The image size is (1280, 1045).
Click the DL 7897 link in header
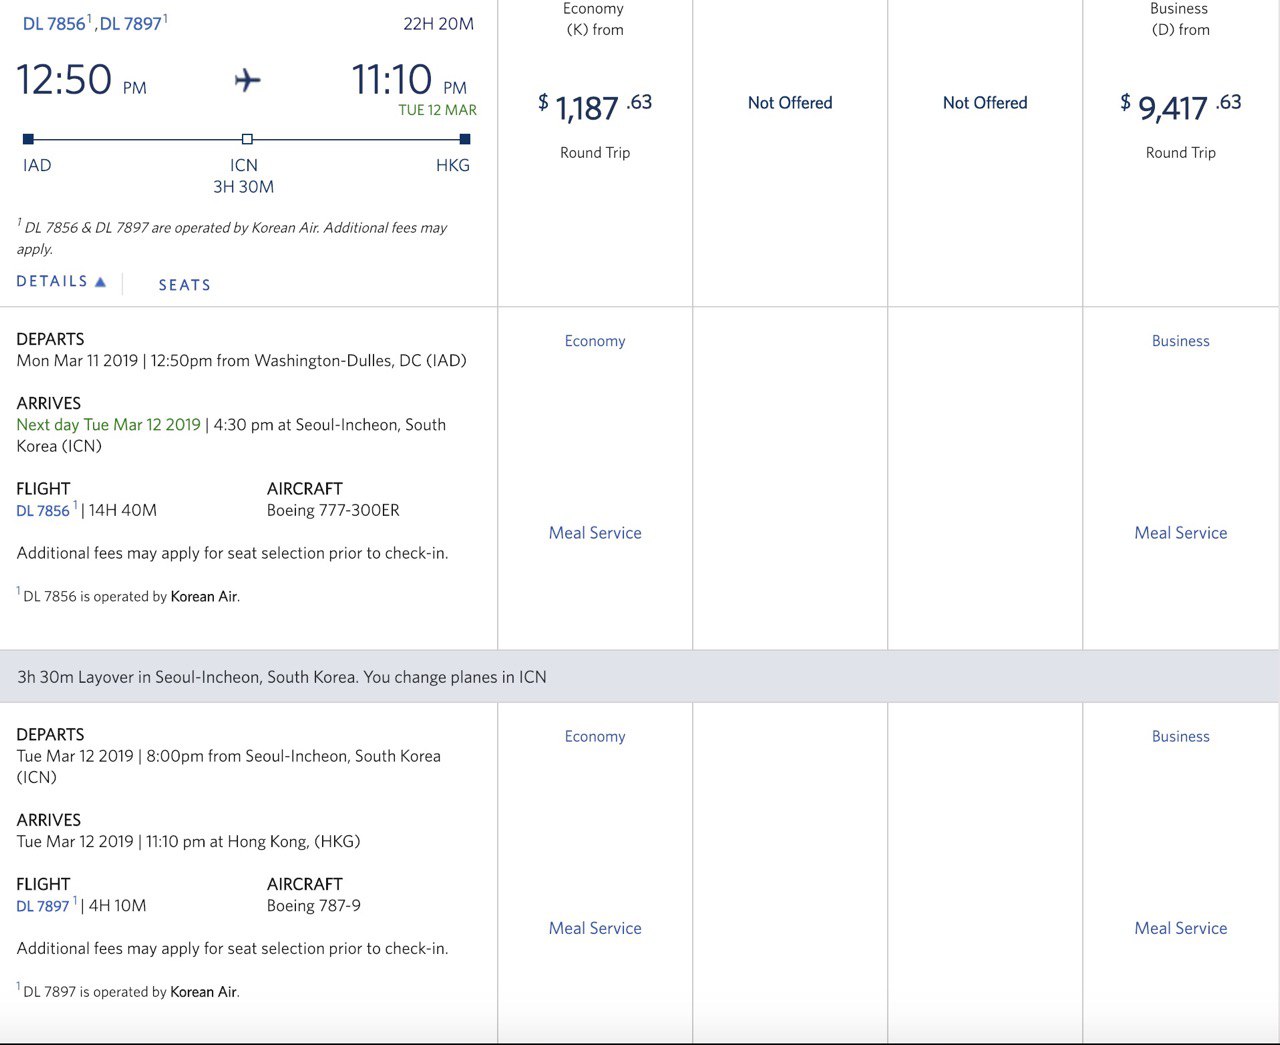click(x=130, y=24)
